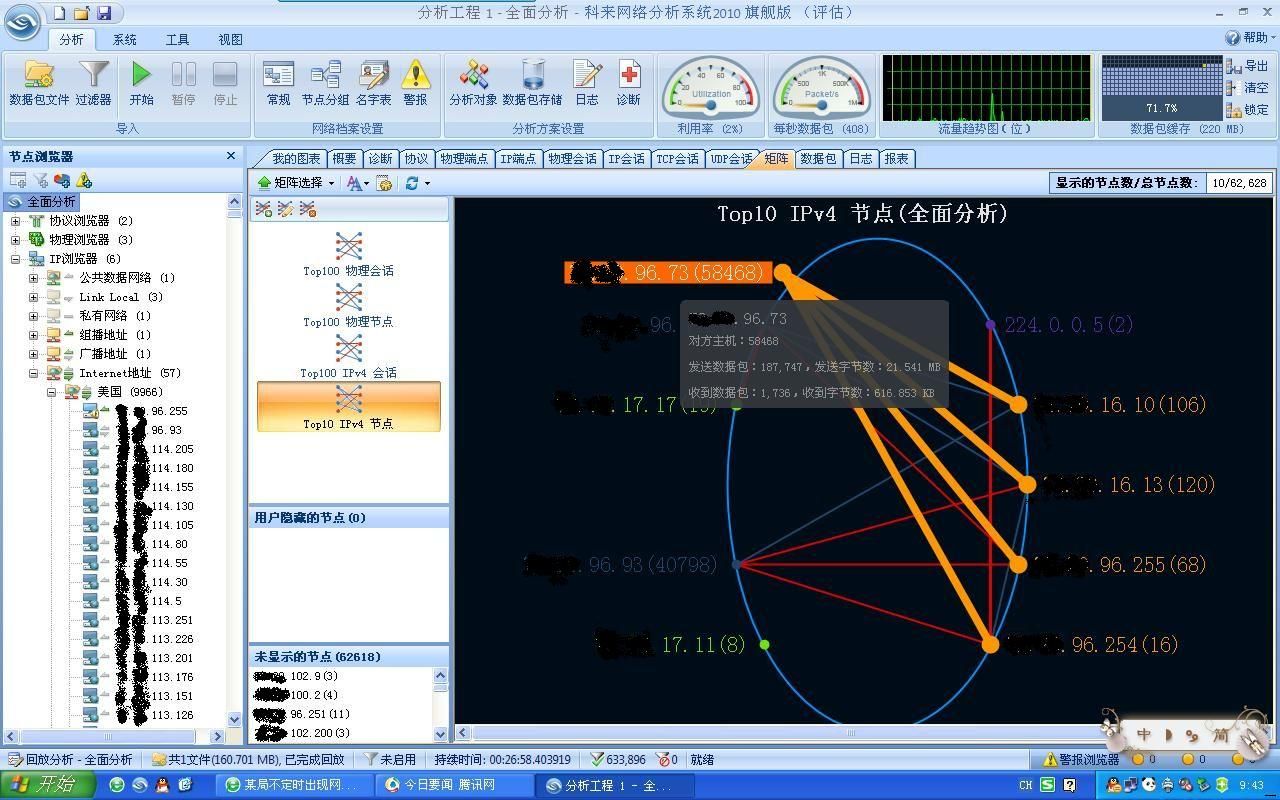Collapse the Internet地址 tree node
Screen dimensions: 1280x800
pyautogui.click(x=34, y=373)
